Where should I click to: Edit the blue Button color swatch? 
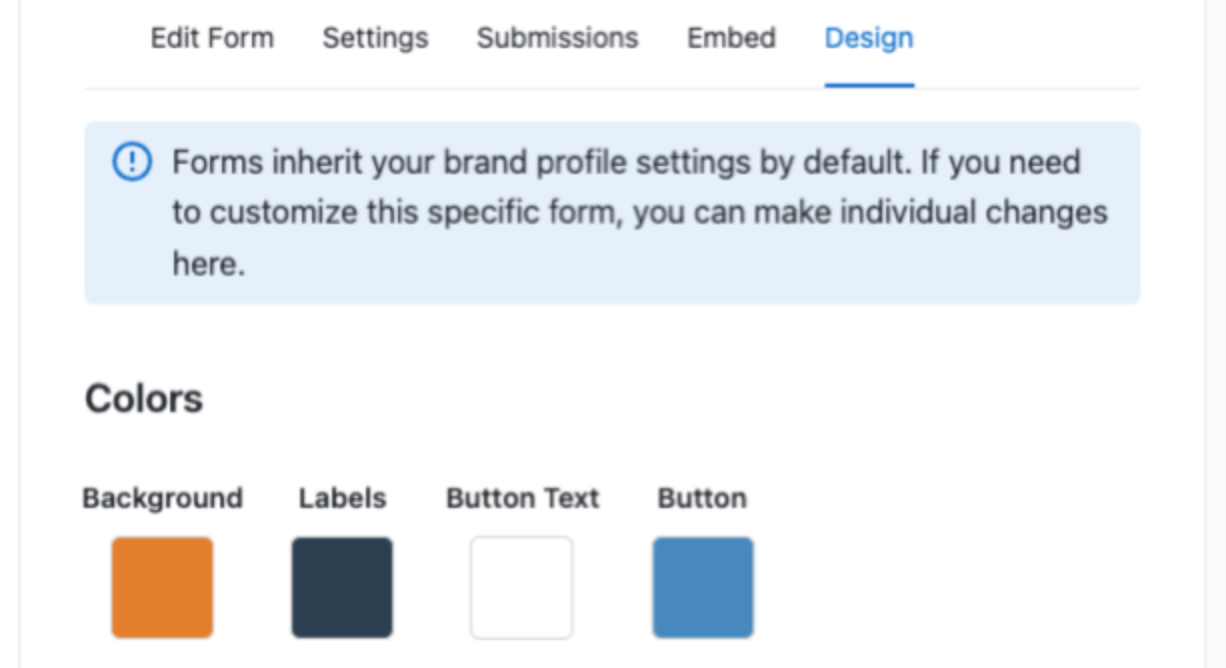point(703,587)
